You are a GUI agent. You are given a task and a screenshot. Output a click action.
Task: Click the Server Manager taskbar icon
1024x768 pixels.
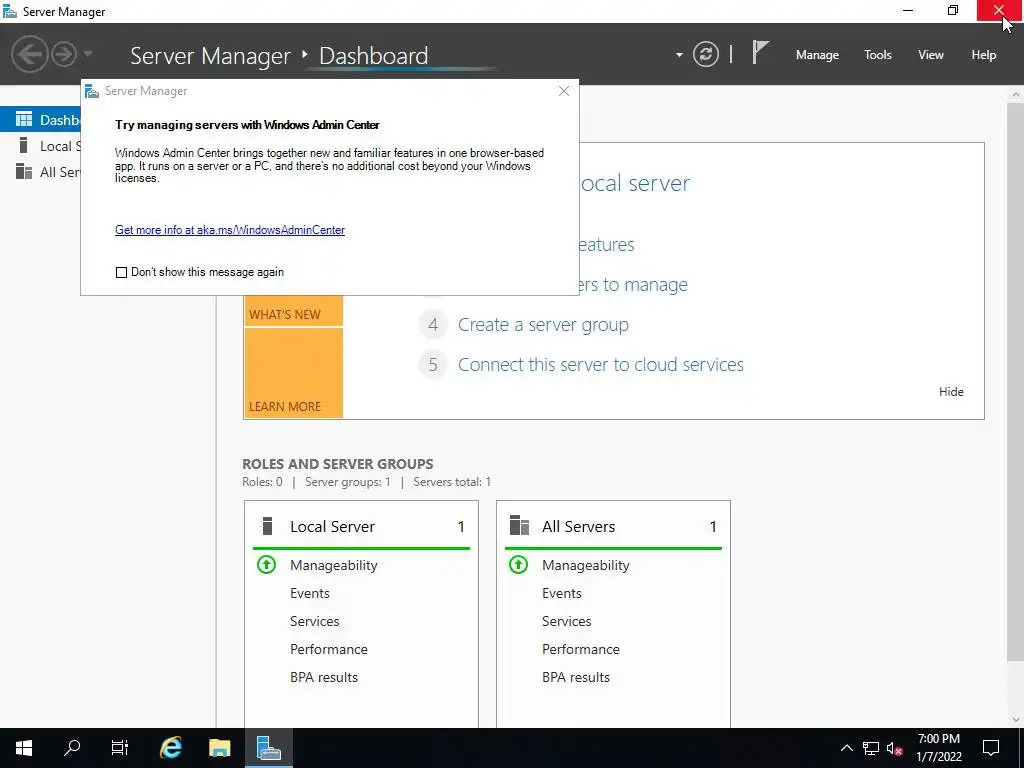[x=268, y=748]
